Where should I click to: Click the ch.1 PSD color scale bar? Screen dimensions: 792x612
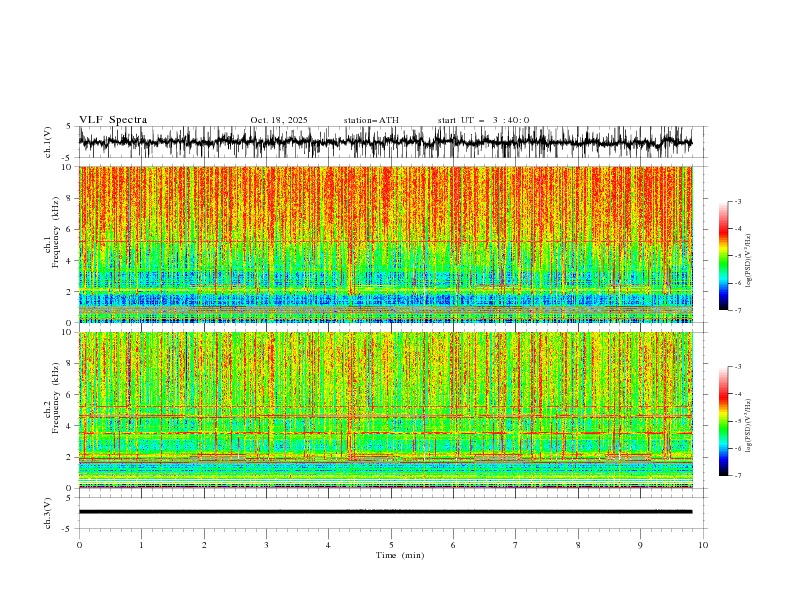[723, 256]
